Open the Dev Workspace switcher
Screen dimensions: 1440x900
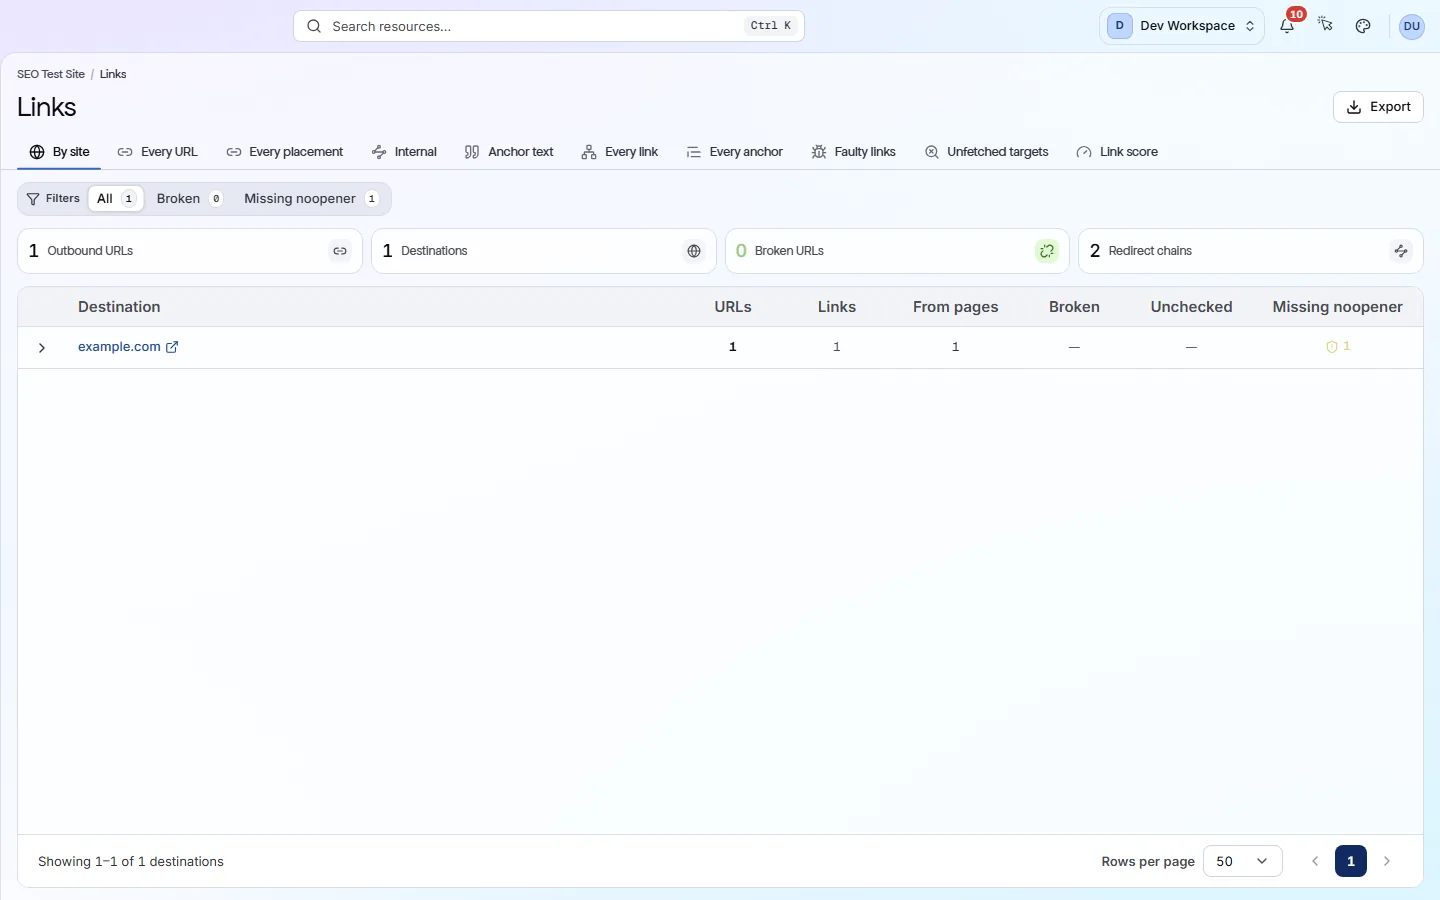pyautogui.click(x=1182, y=26)
